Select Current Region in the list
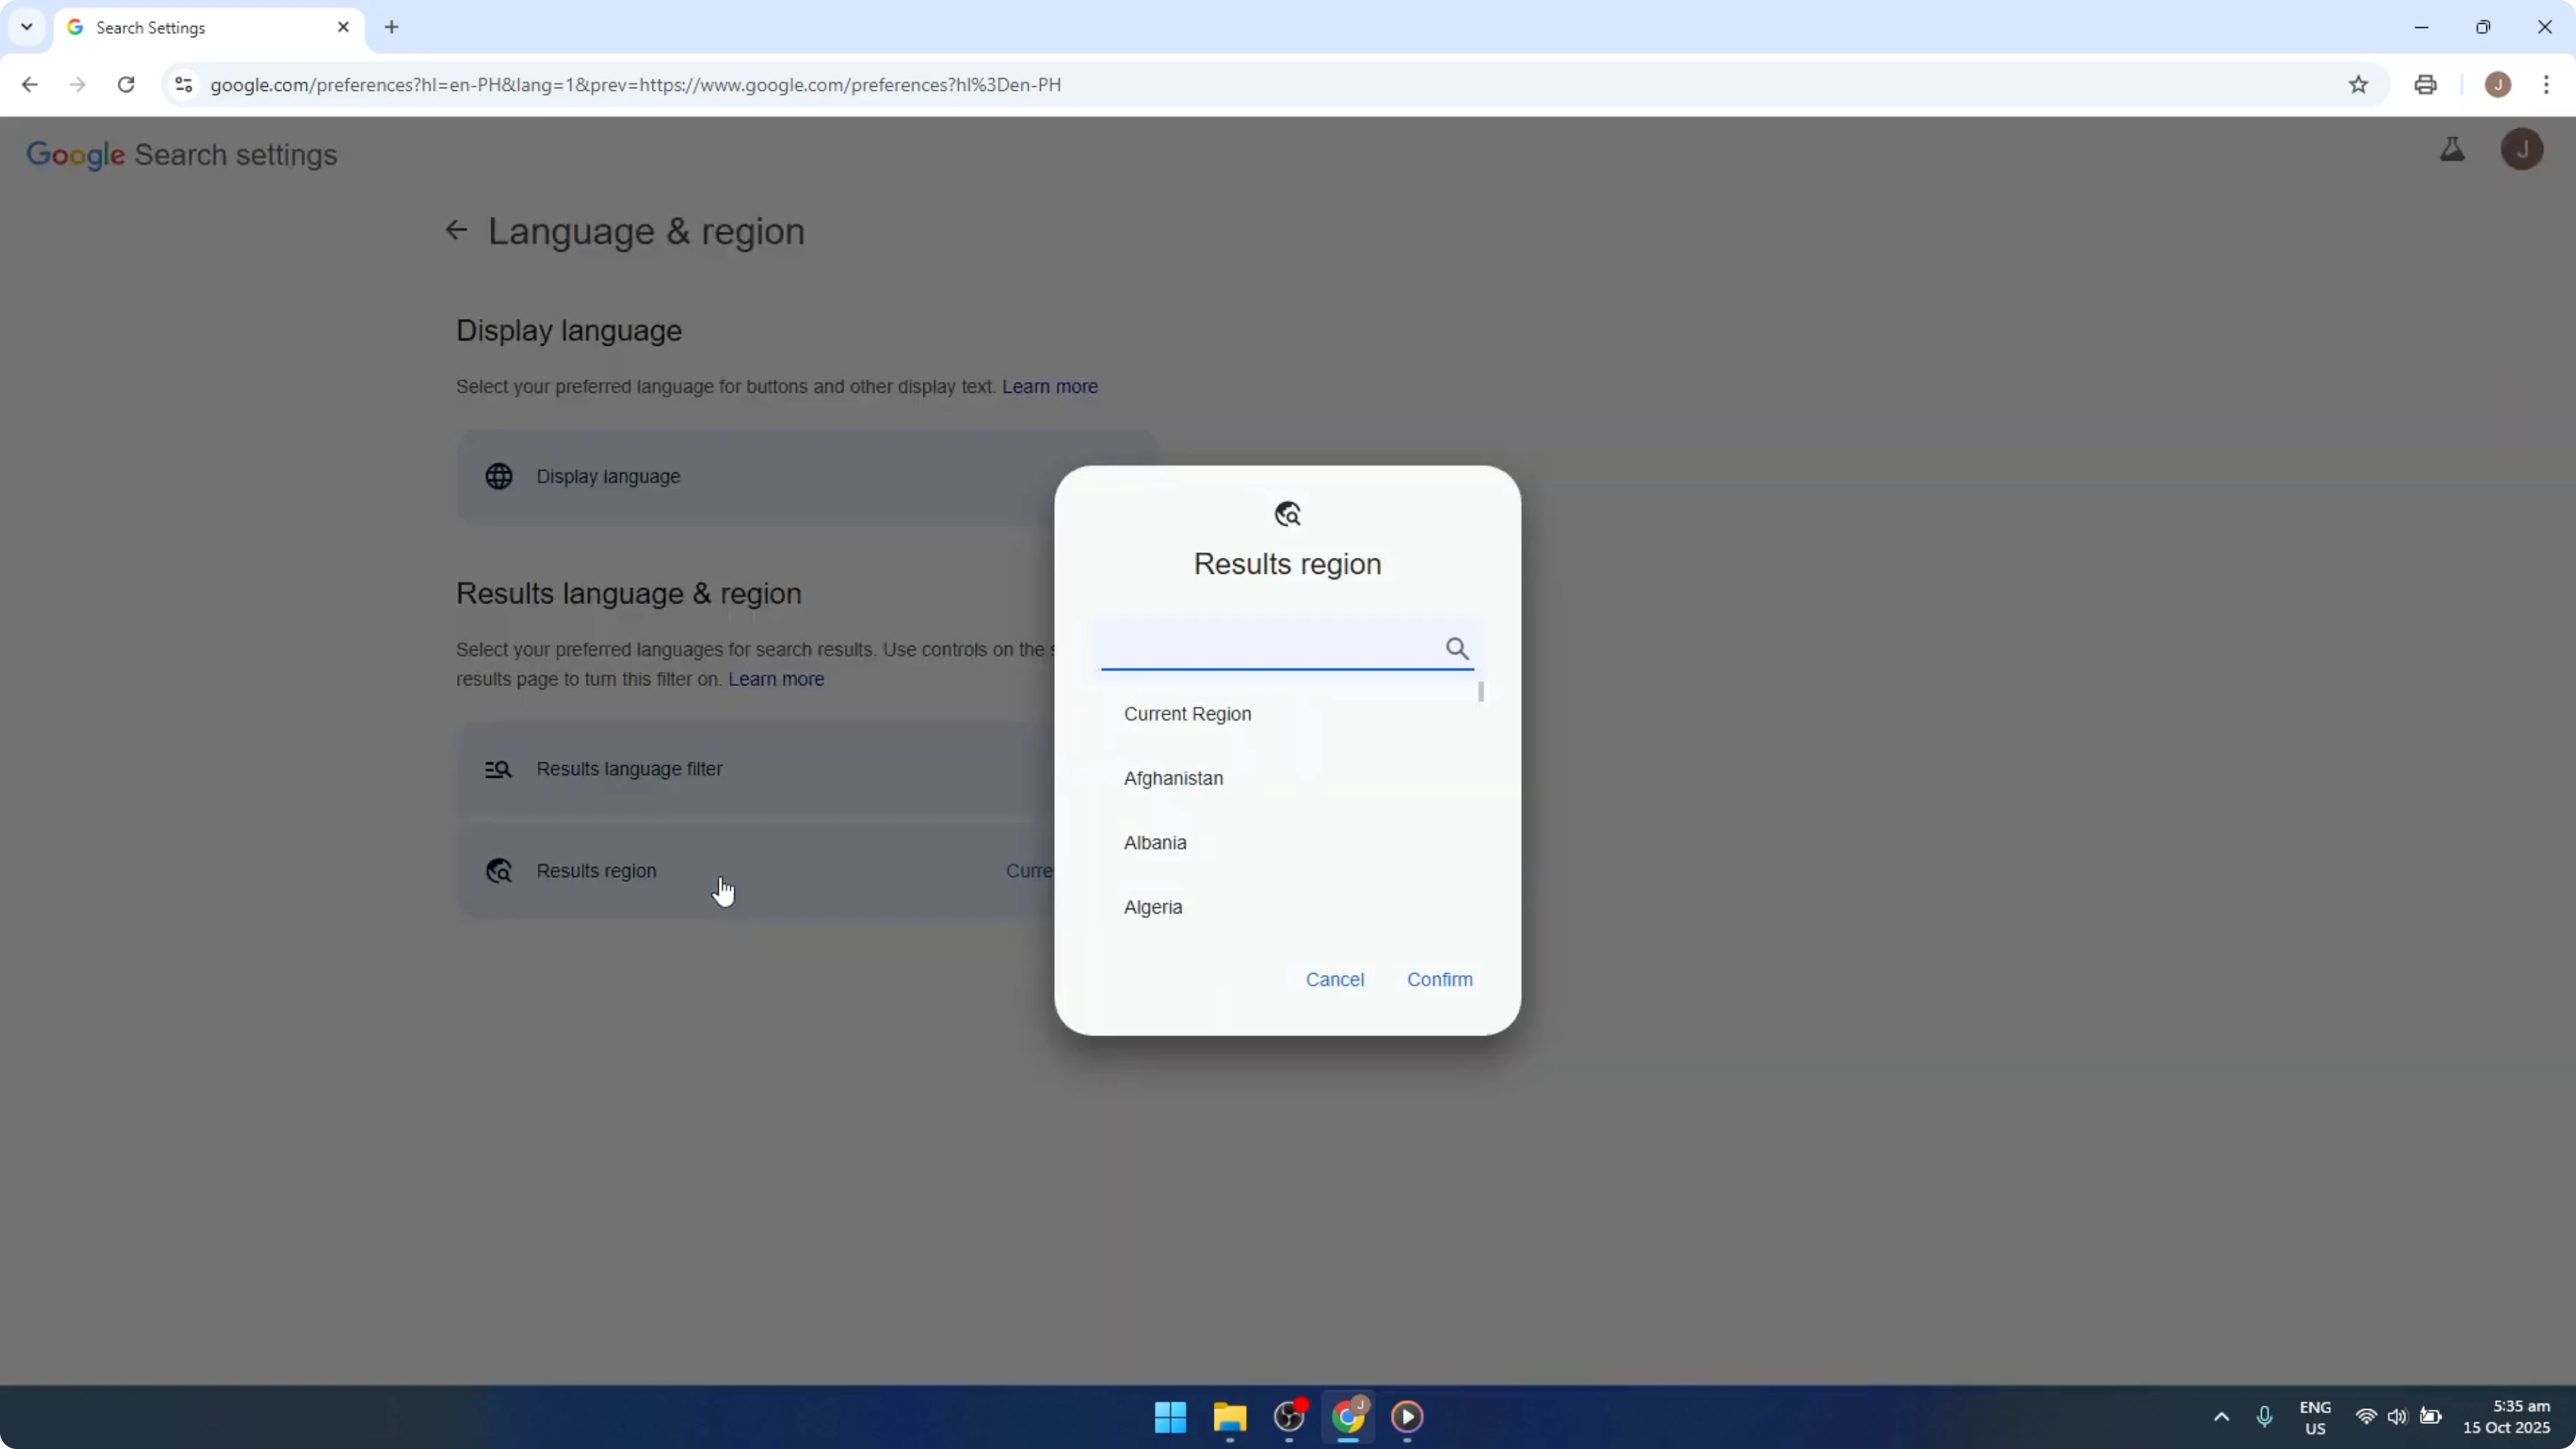2576x1449 pixels. 1187,714
